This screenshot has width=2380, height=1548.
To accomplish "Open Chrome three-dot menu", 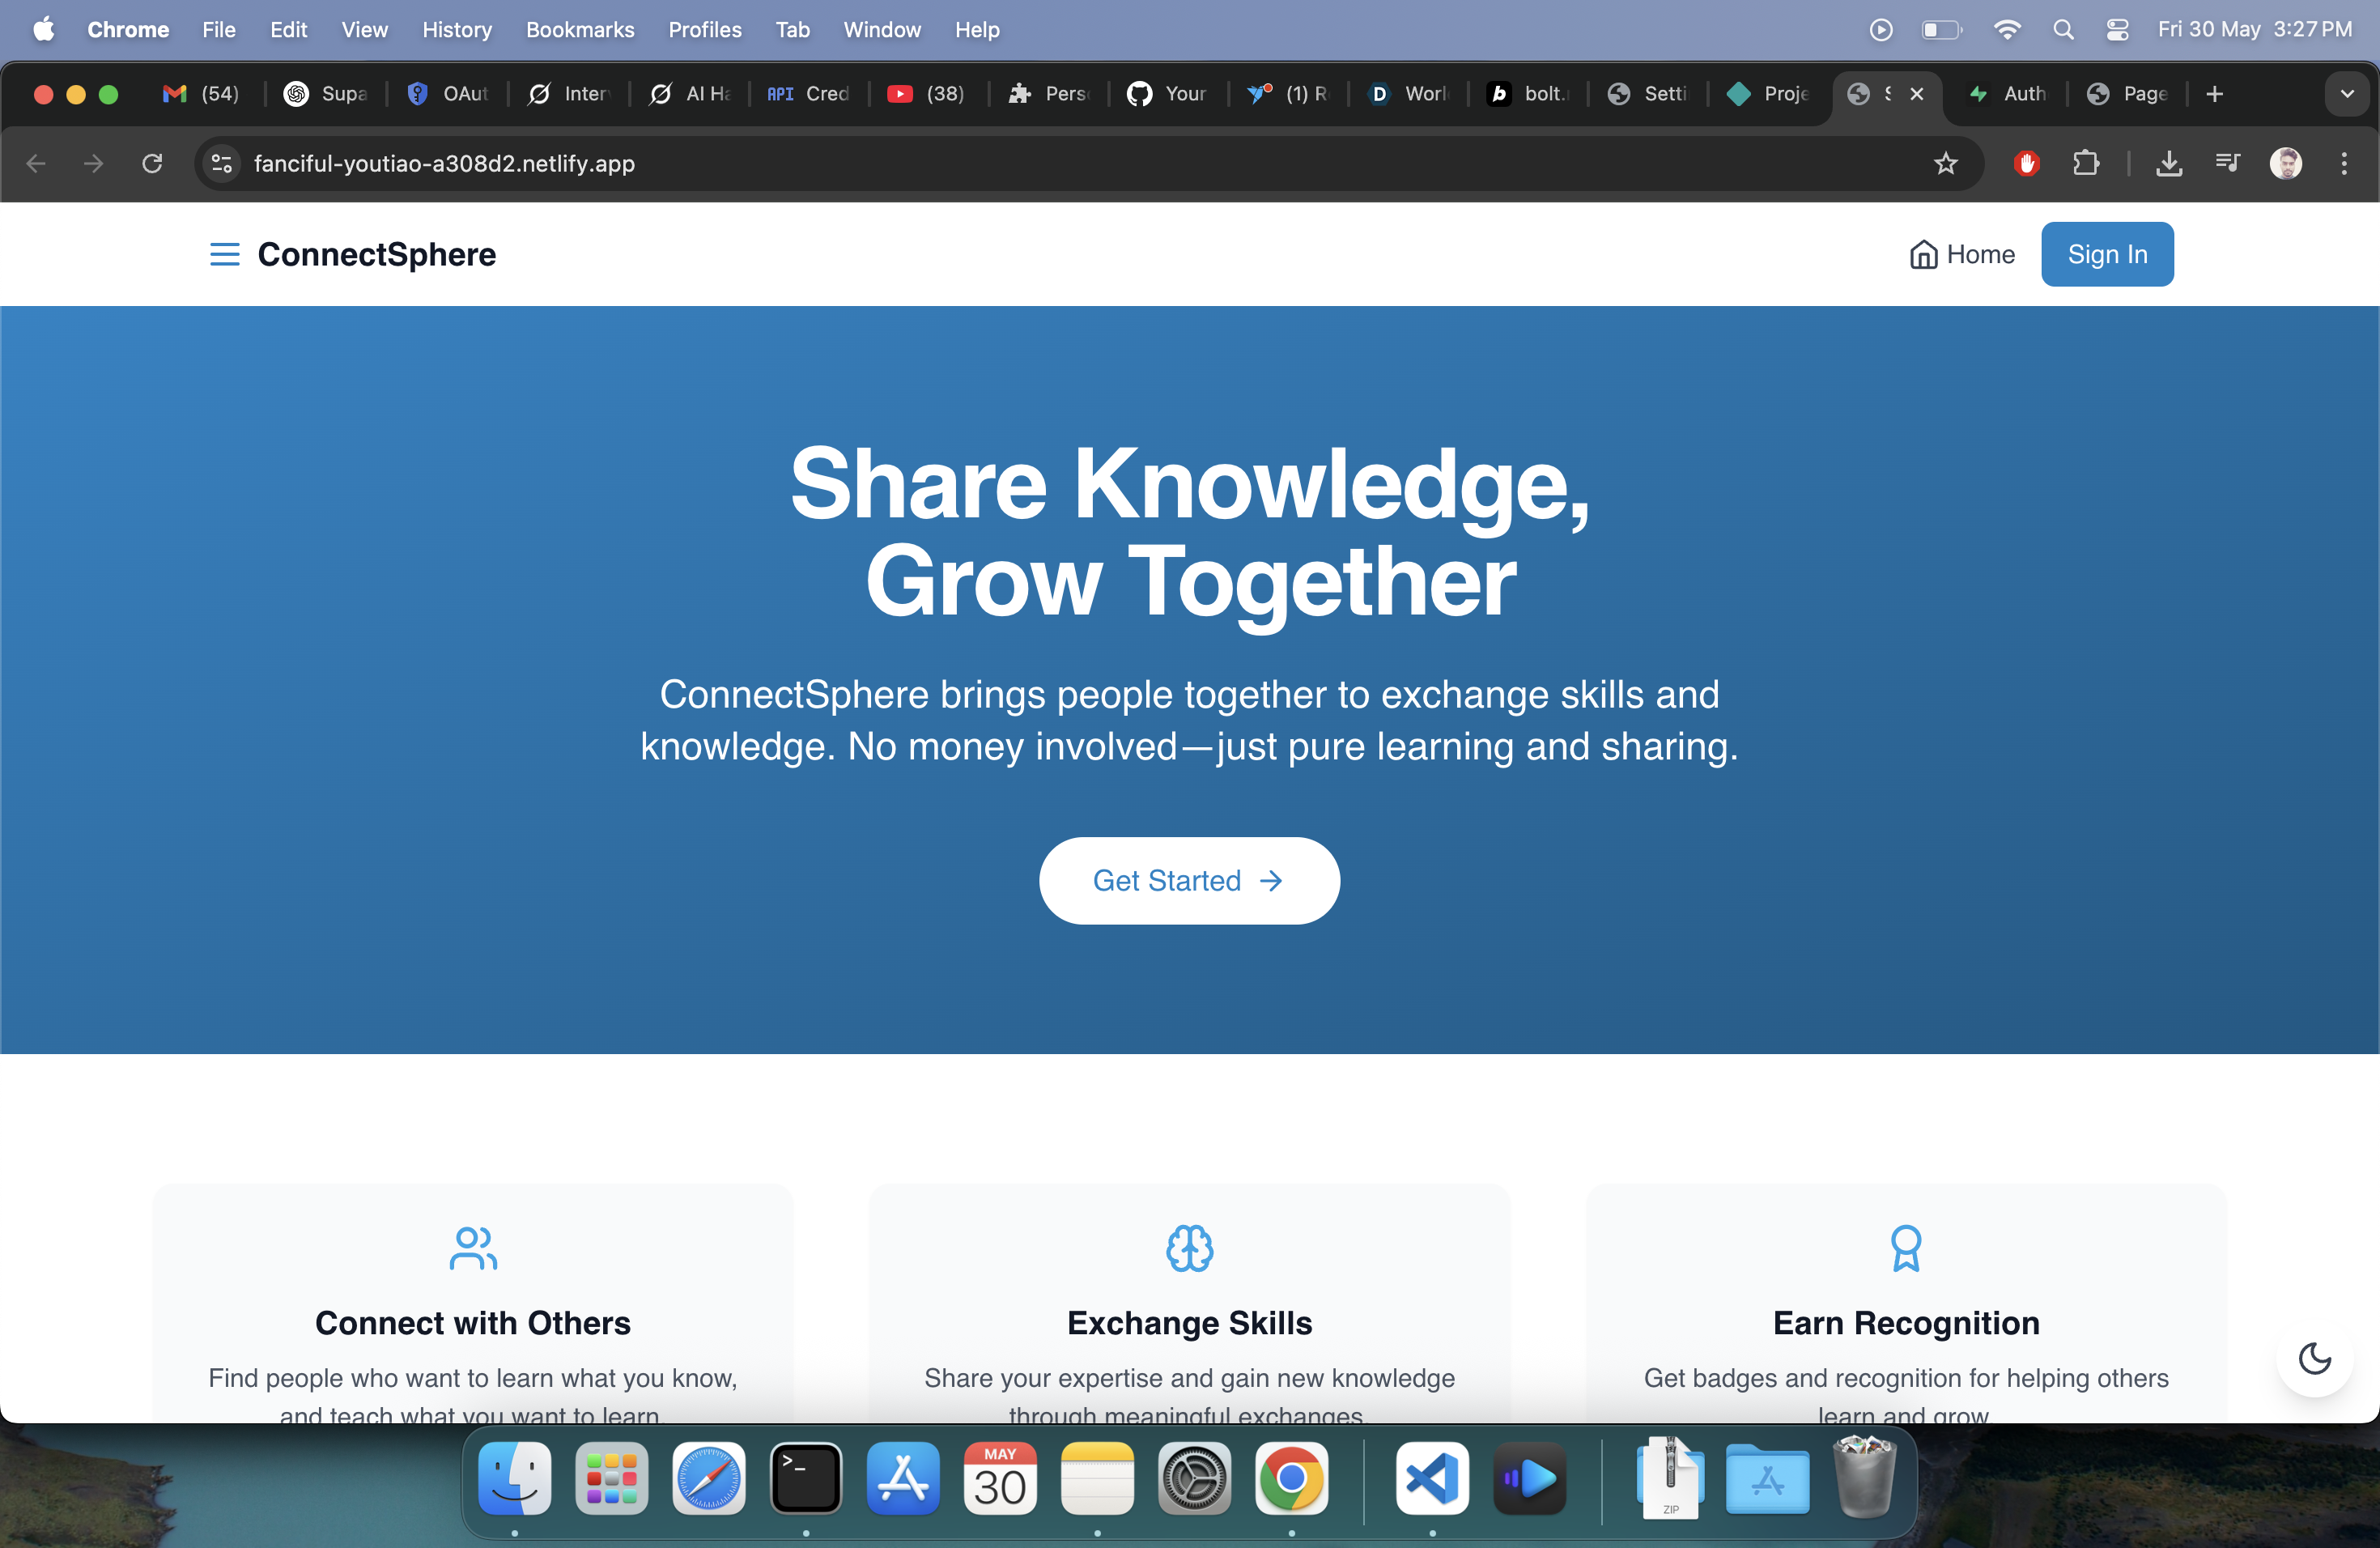I will point(2343,163).
